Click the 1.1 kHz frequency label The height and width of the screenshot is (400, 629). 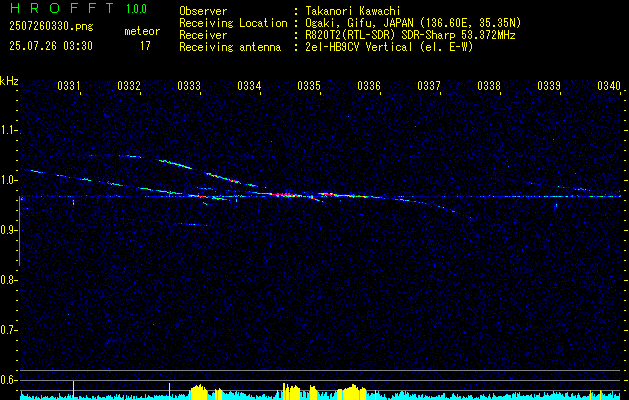(8, 130)
